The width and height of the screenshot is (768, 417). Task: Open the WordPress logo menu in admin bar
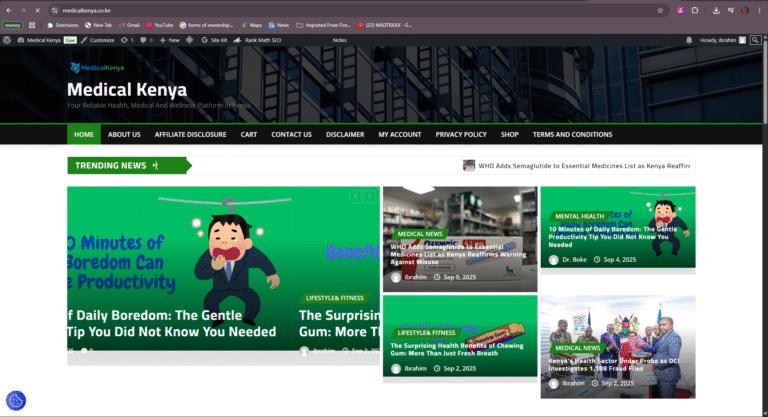tap(7, 40)
